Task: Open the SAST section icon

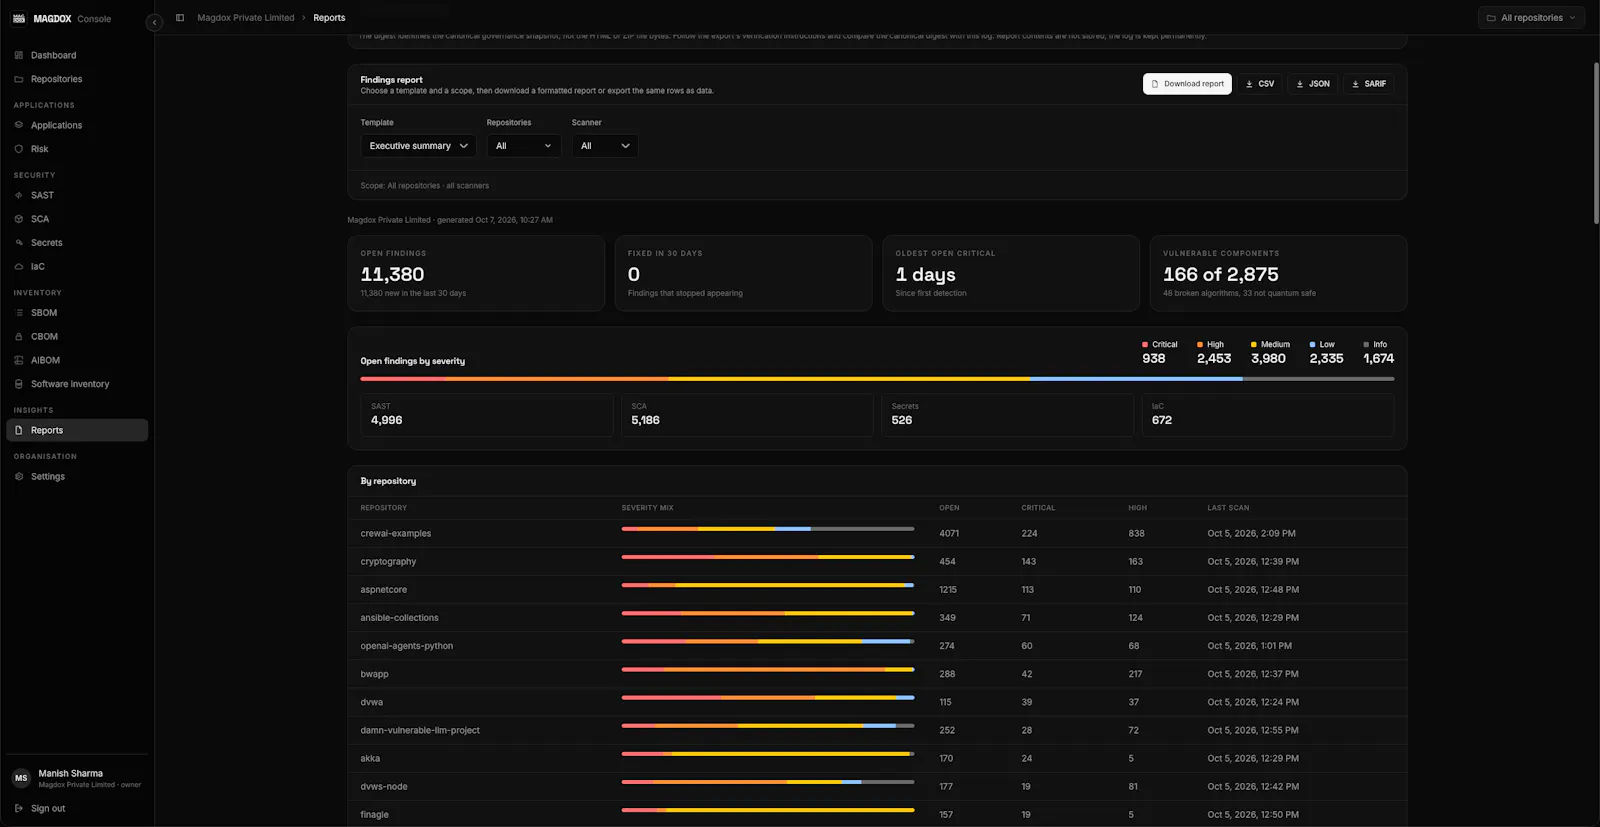Action: coord(19,195)
